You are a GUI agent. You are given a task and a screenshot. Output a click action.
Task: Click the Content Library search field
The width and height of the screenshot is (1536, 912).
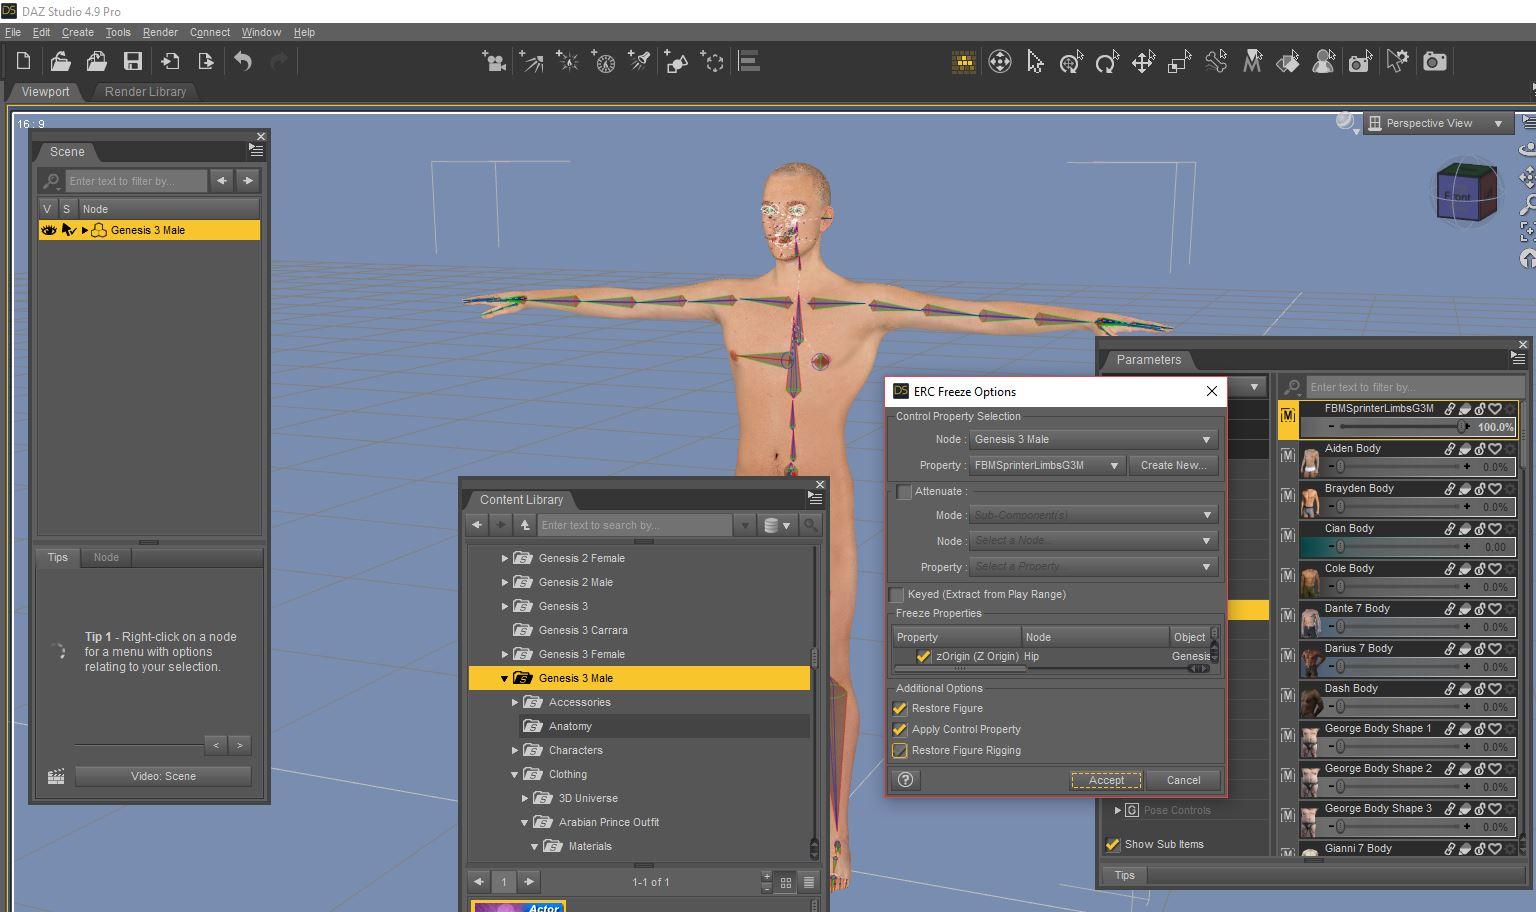(x=635, y=525)
